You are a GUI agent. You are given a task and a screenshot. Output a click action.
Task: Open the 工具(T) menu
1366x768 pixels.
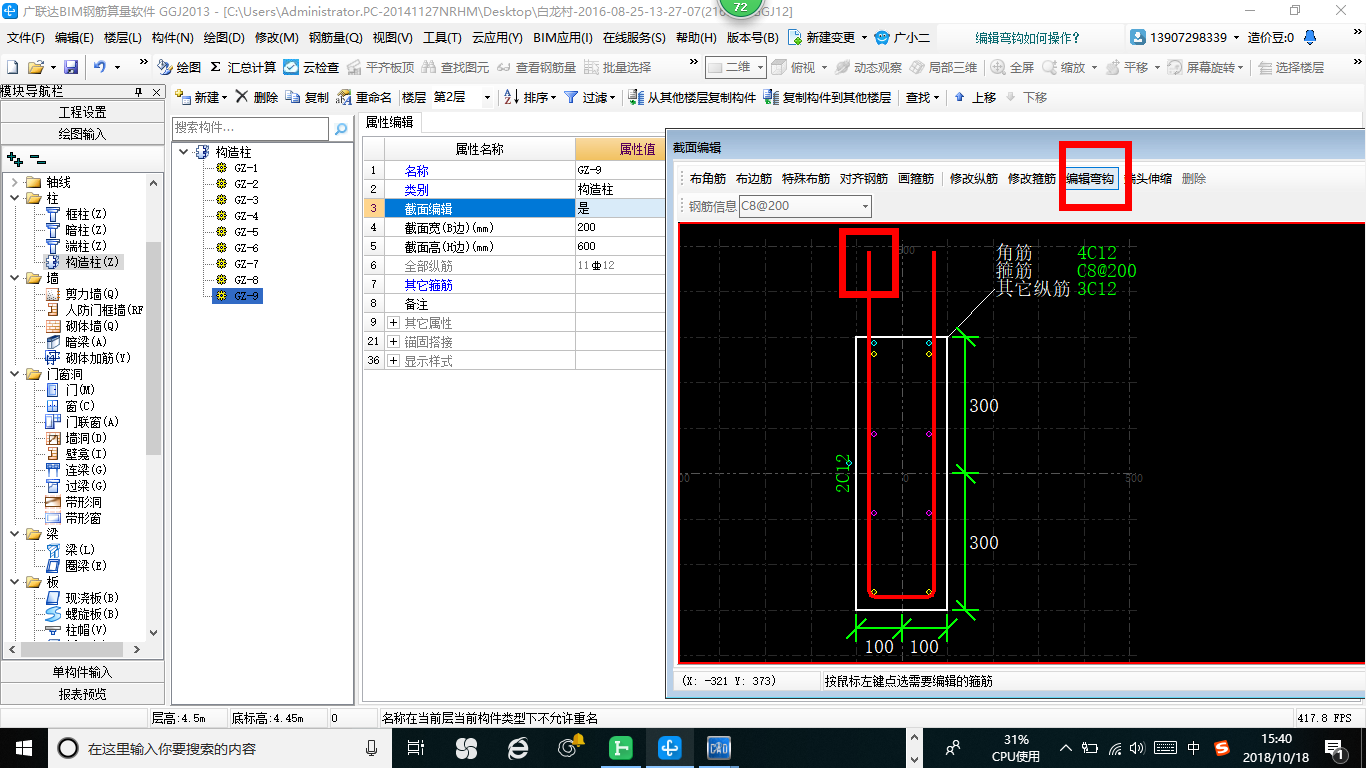tap(442, 38)
